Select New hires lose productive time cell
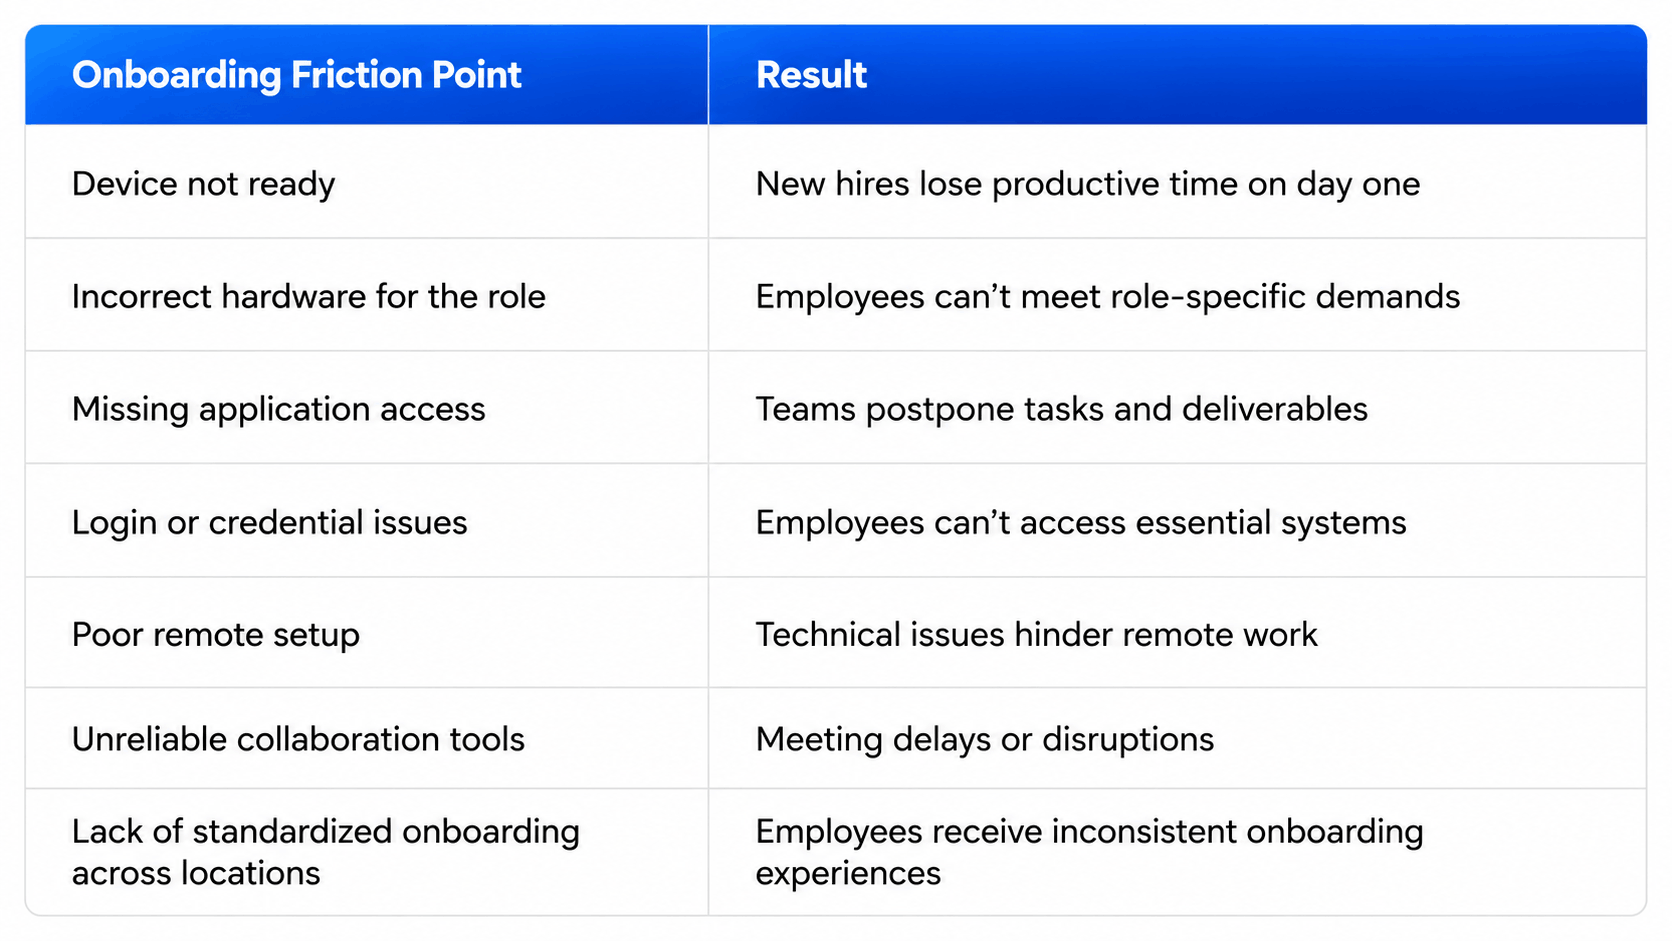1672x941 pixels. (1177, 182)
